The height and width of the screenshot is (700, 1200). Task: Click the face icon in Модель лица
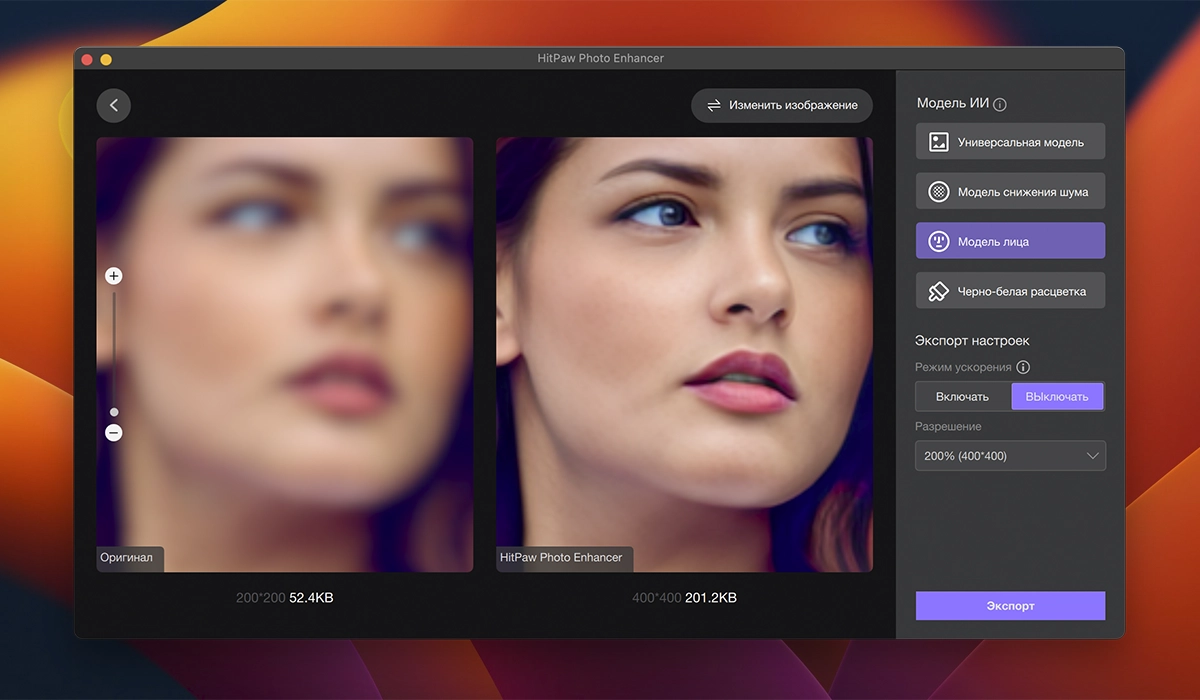tap(938, 241)
